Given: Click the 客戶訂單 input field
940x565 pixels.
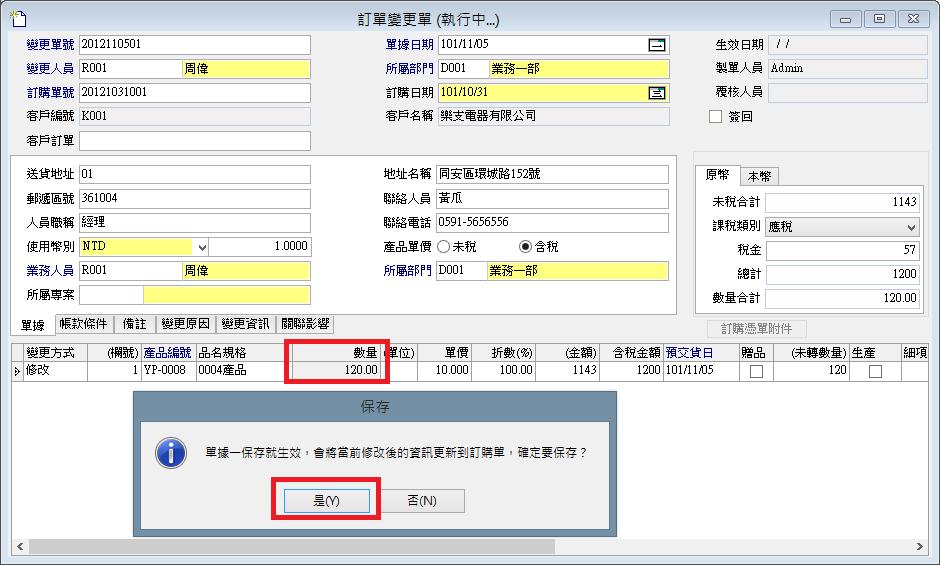Looking at the screenshot, I should (195, 141).
